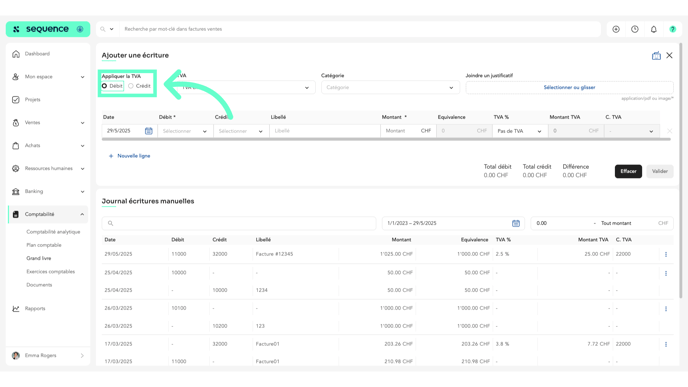Open the C. TVA dropdown in entry row
This screenshot has width=688, height=387.
(x=631, y=131)
